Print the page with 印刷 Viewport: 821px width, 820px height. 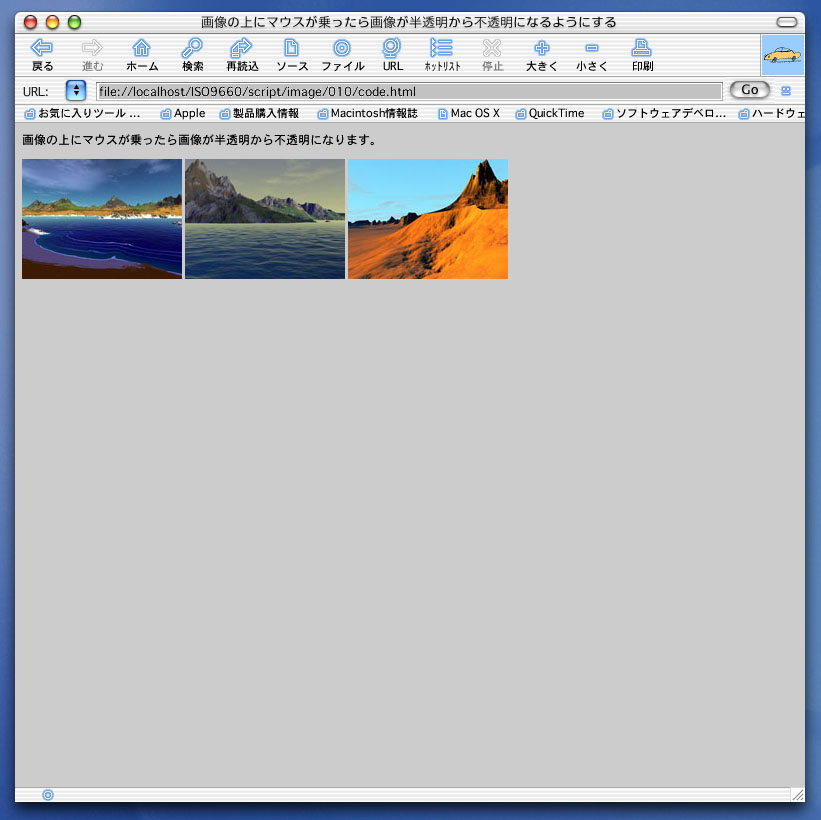click(x=642, y=54)
